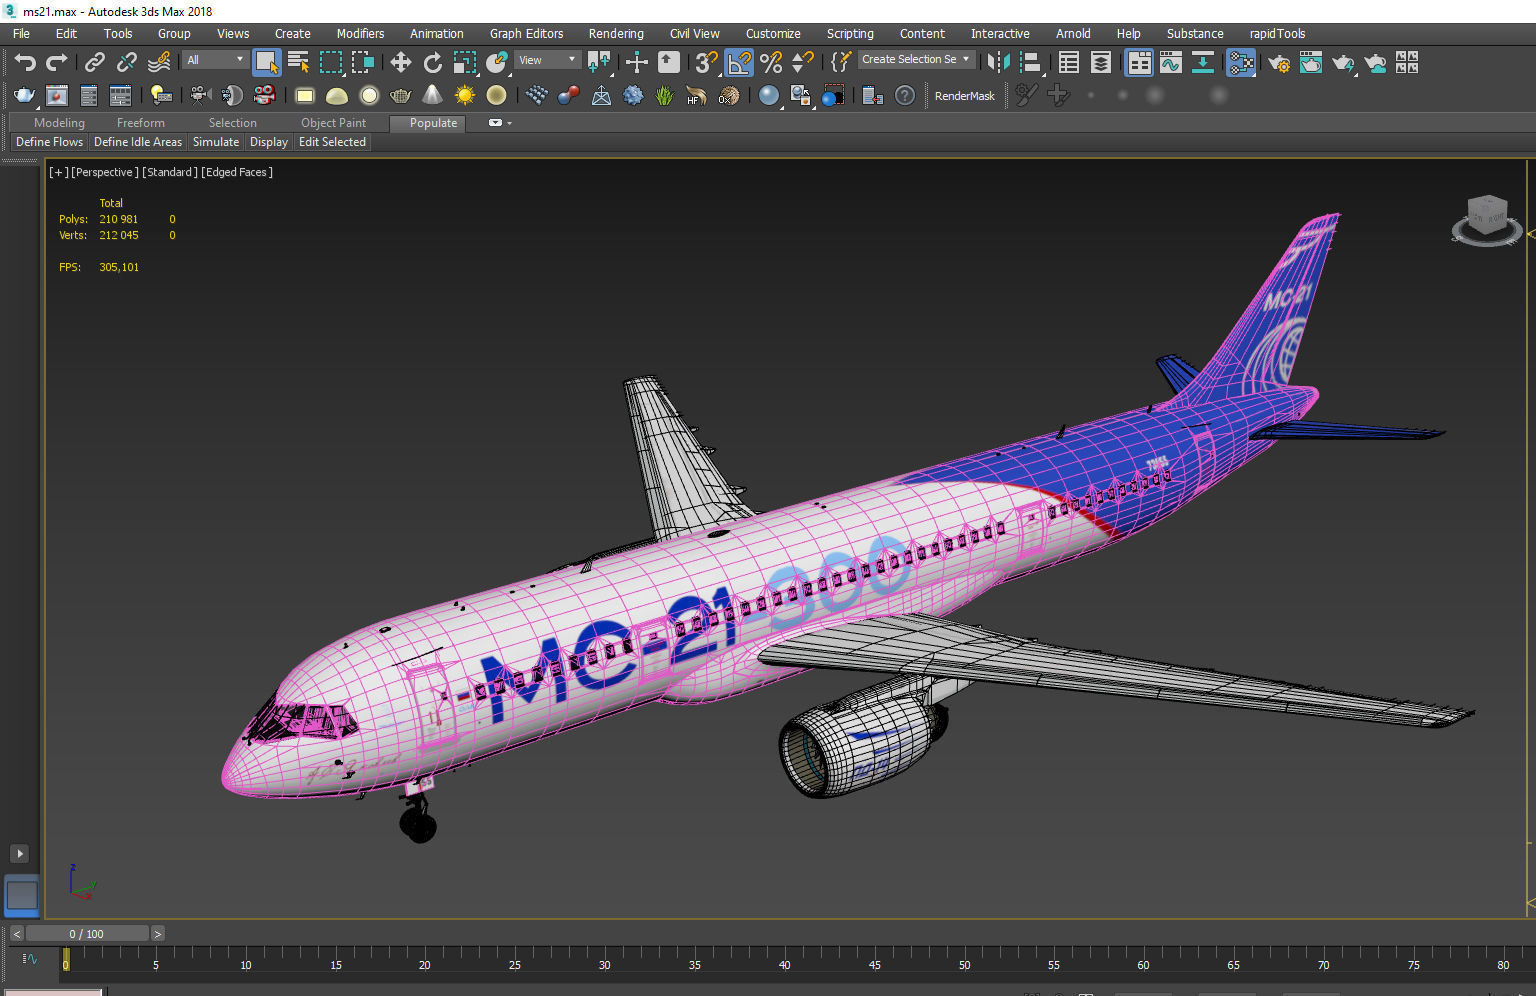This screenshot has height=996, width=1536.
Task: Activate the Select and Link tool
Action: tap(94, 62)
